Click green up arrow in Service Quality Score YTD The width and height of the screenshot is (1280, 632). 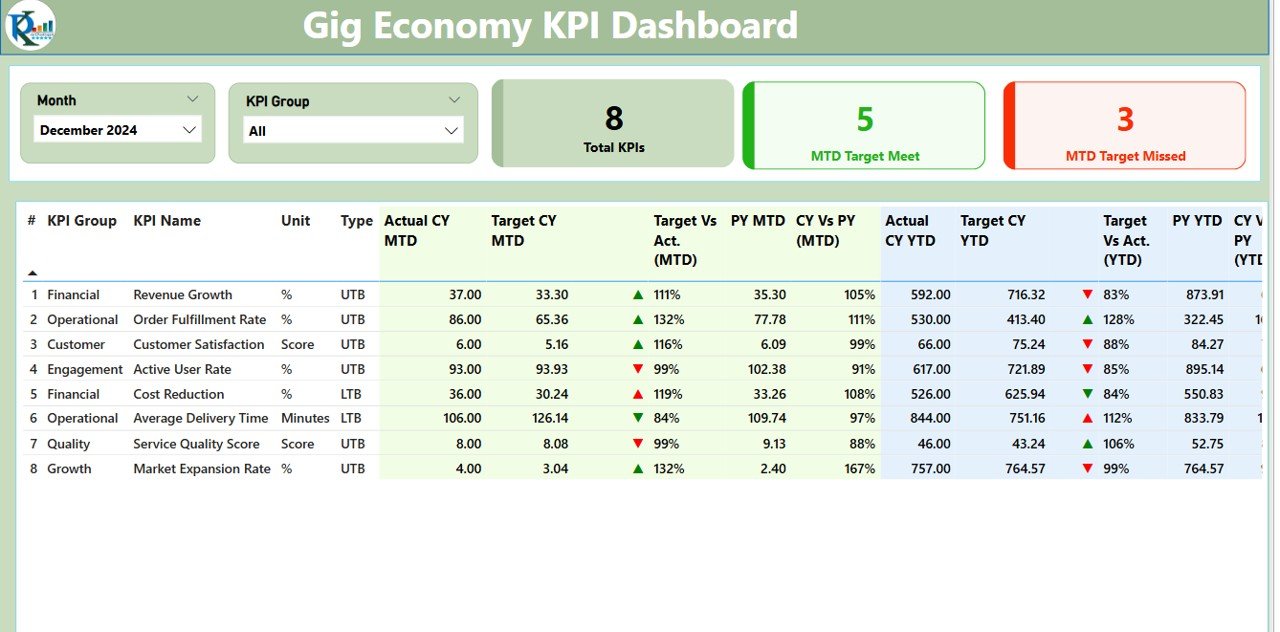(x=1087, y=444)
